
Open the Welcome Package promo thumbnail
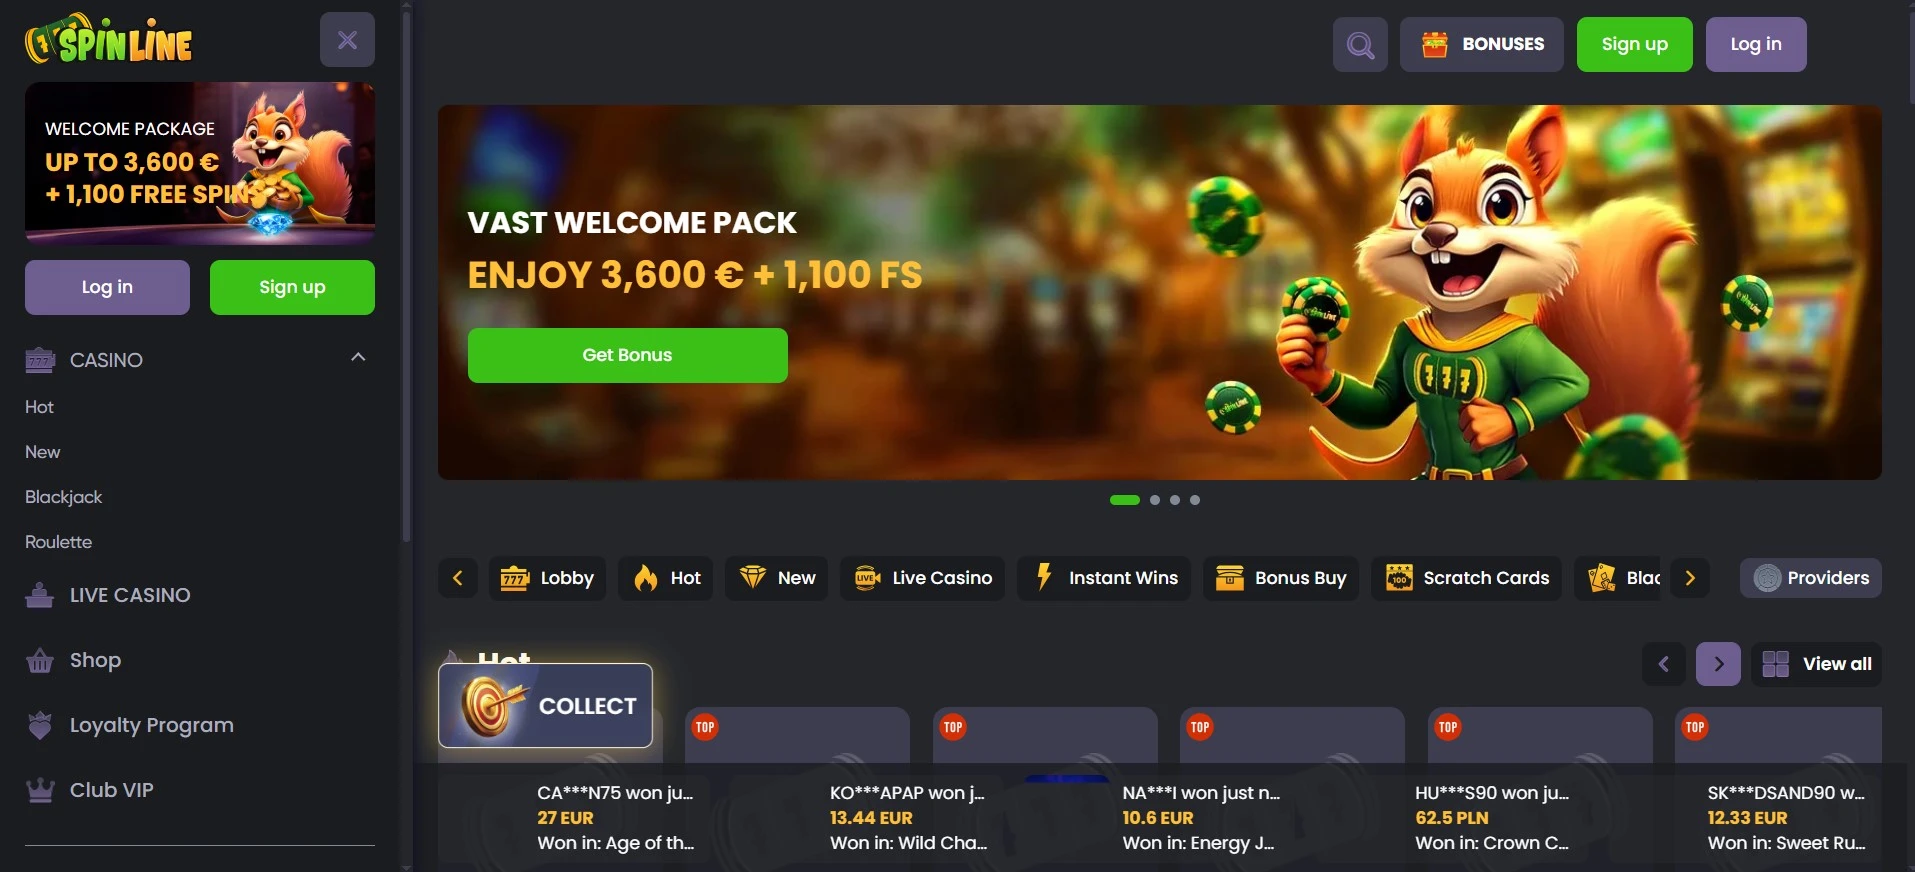200,163
